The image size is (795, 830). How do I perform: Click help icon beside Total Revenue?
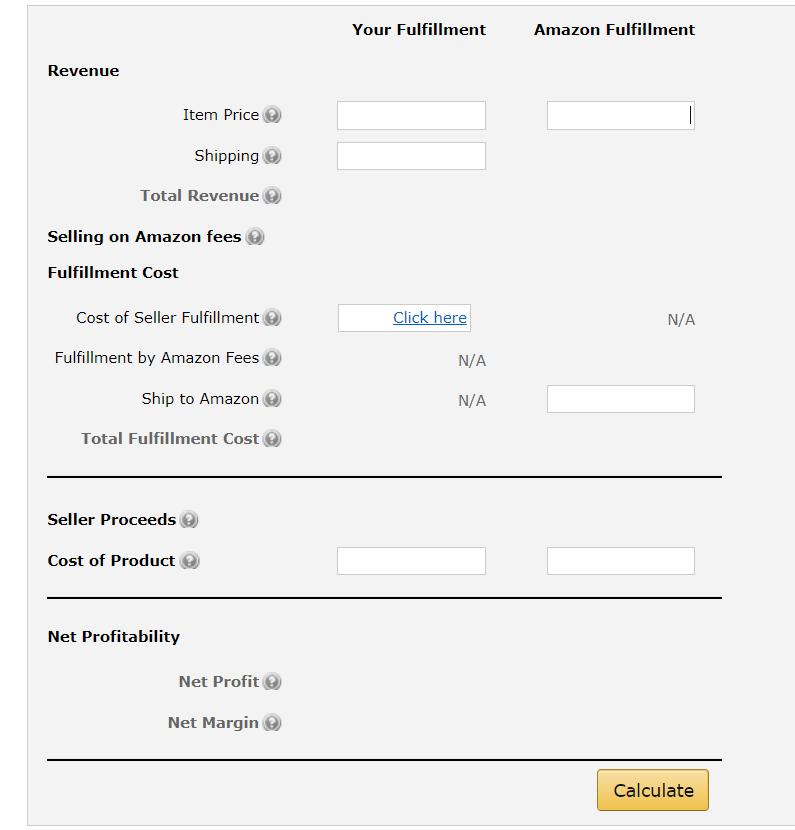[272, 196]
